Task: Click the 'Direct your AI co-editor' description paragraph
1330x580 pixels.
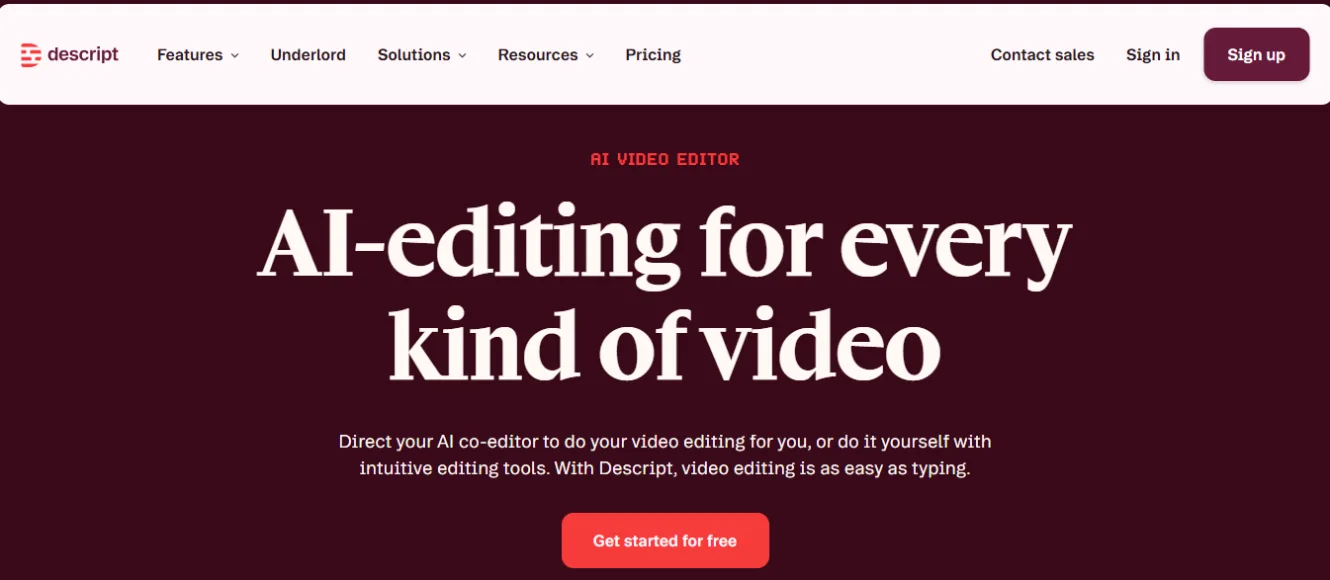Action: (x=665, y=455)
